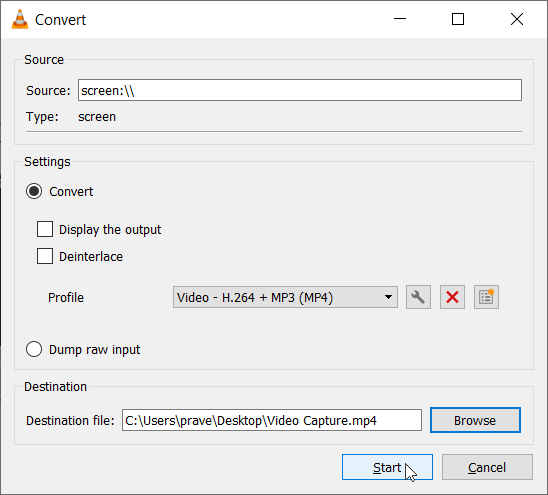548x495 pixels.
Task: Minimize the Convert window
Action: coord(400,19)
